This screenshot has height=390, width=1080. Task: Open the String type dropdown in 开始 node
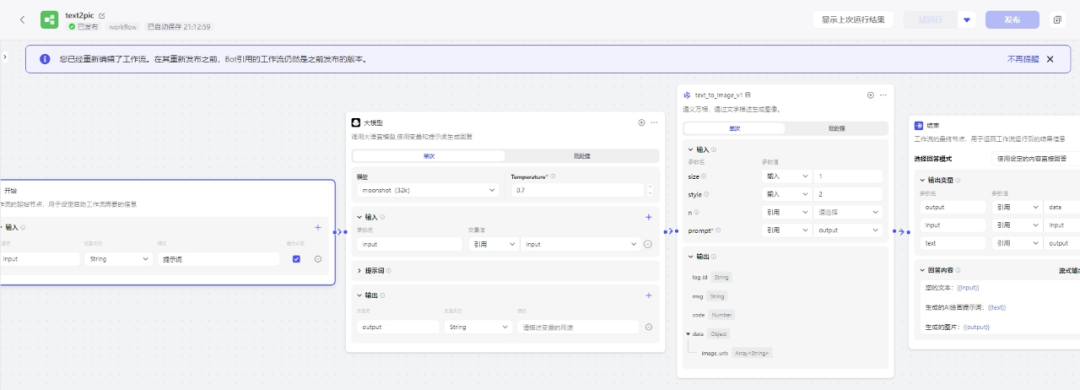pyautogui.click(x=118, y=259)
